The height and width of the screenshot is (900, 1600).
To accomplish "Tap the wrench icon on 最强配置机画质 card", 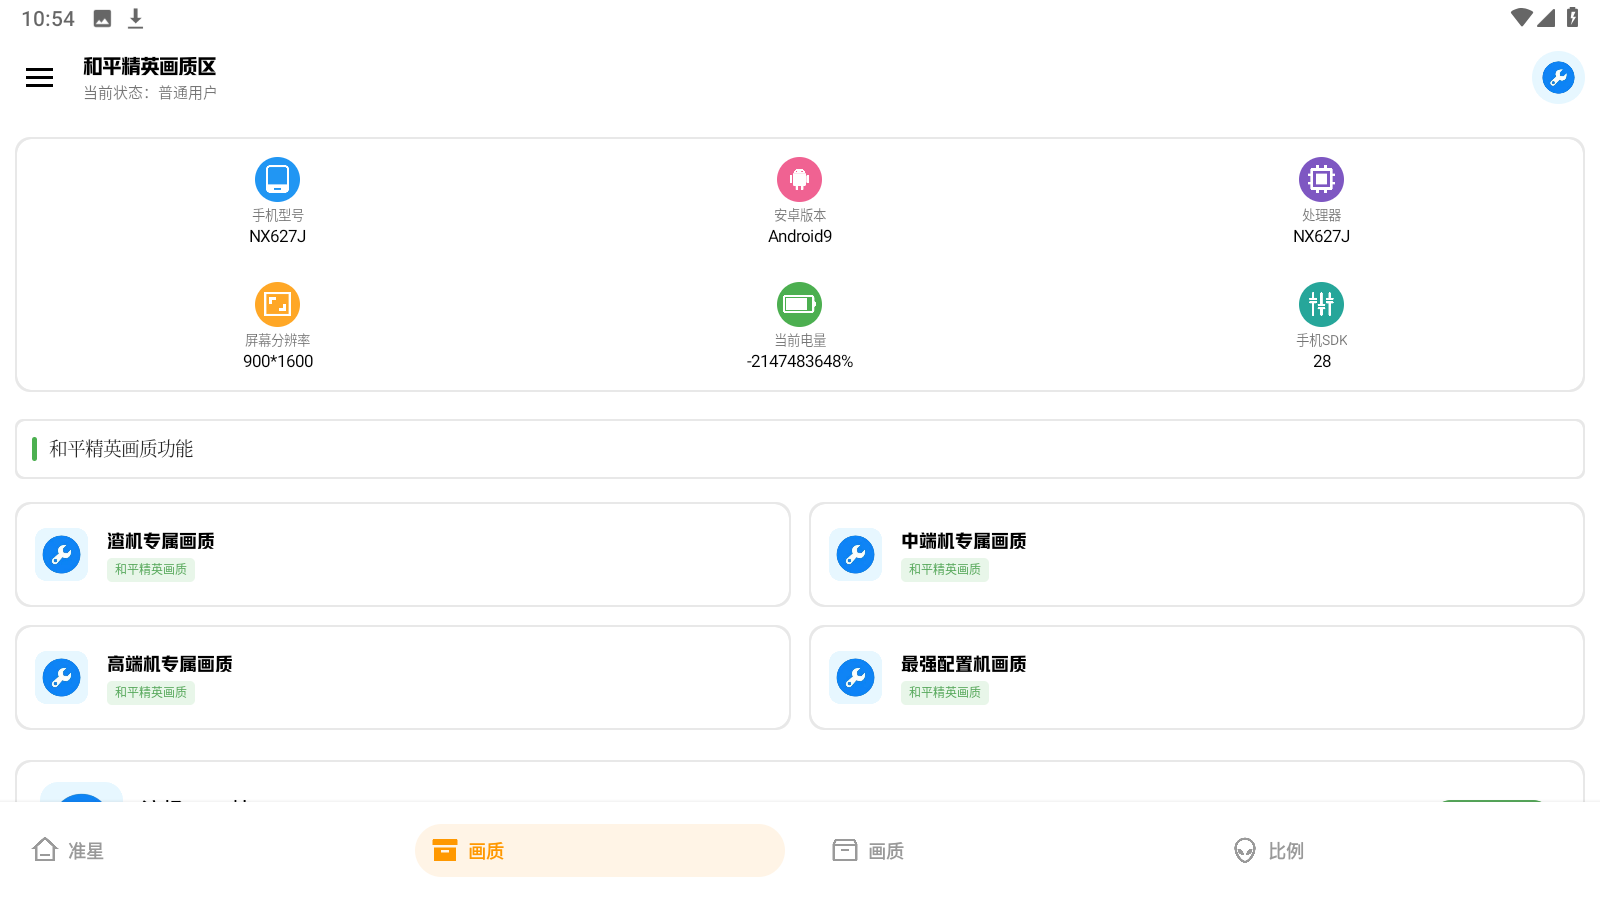I will coord(855,677).
